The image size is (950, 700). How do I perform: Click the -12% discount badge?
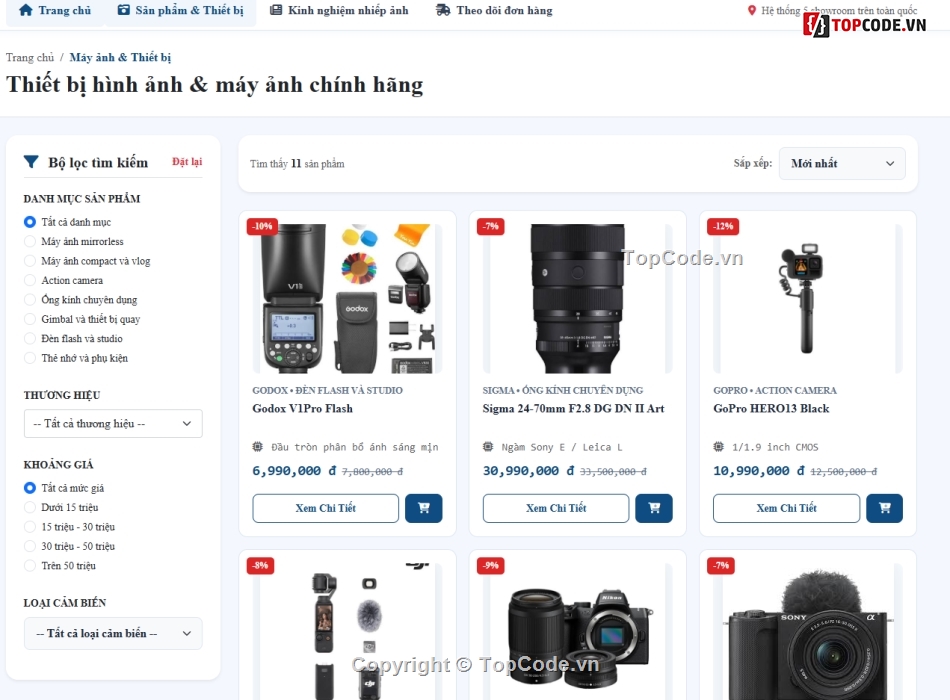tap(723, 226)
